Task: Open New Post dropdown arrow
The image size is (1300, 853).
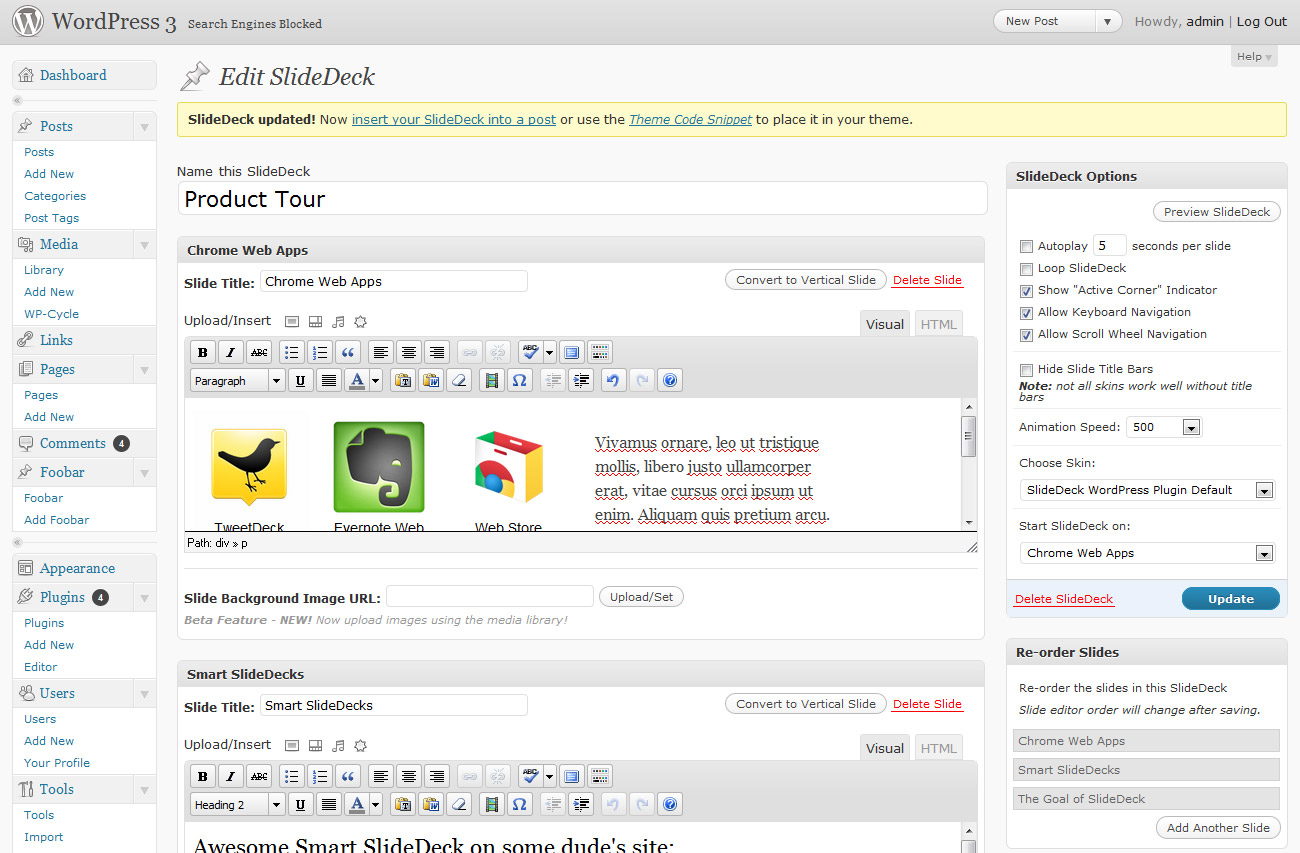Action: tap(1108, 21)
